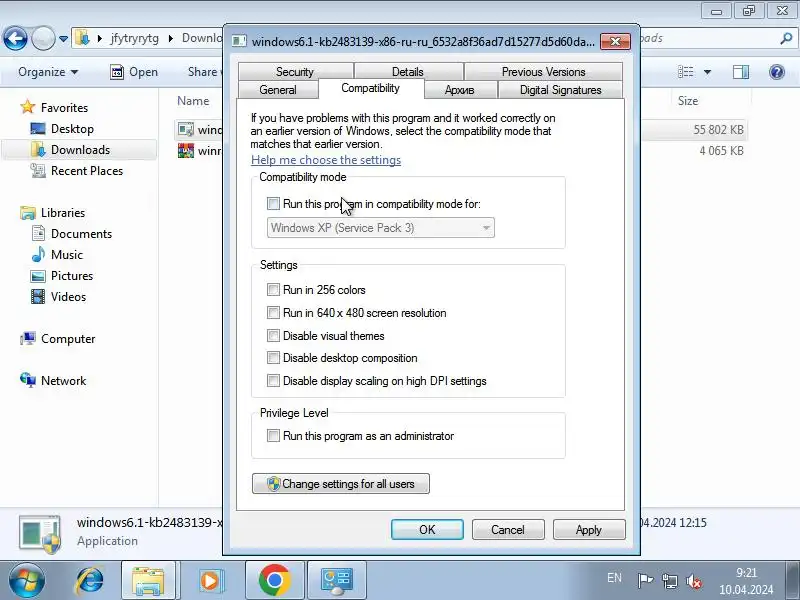Click the search magnifier icon
800x600 pixels.
786,38
